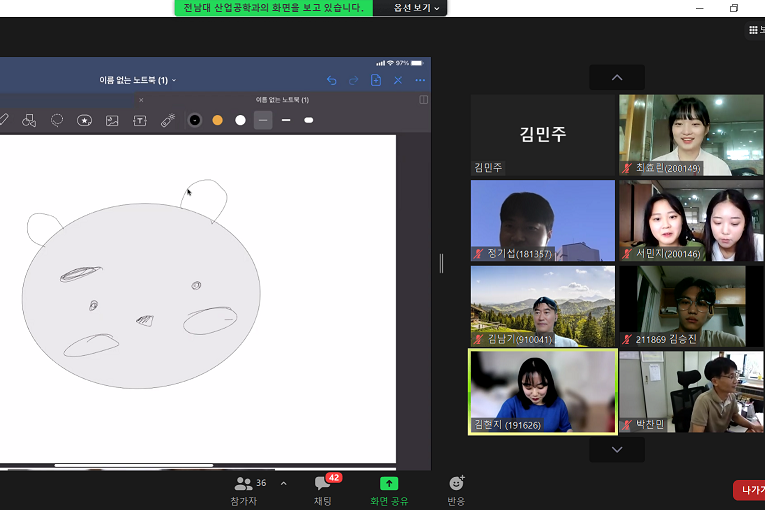Close the 이름 없는 노트북 (1) document tab
Viewport: 765px width, 510px height.
click(x=141, y=100)
